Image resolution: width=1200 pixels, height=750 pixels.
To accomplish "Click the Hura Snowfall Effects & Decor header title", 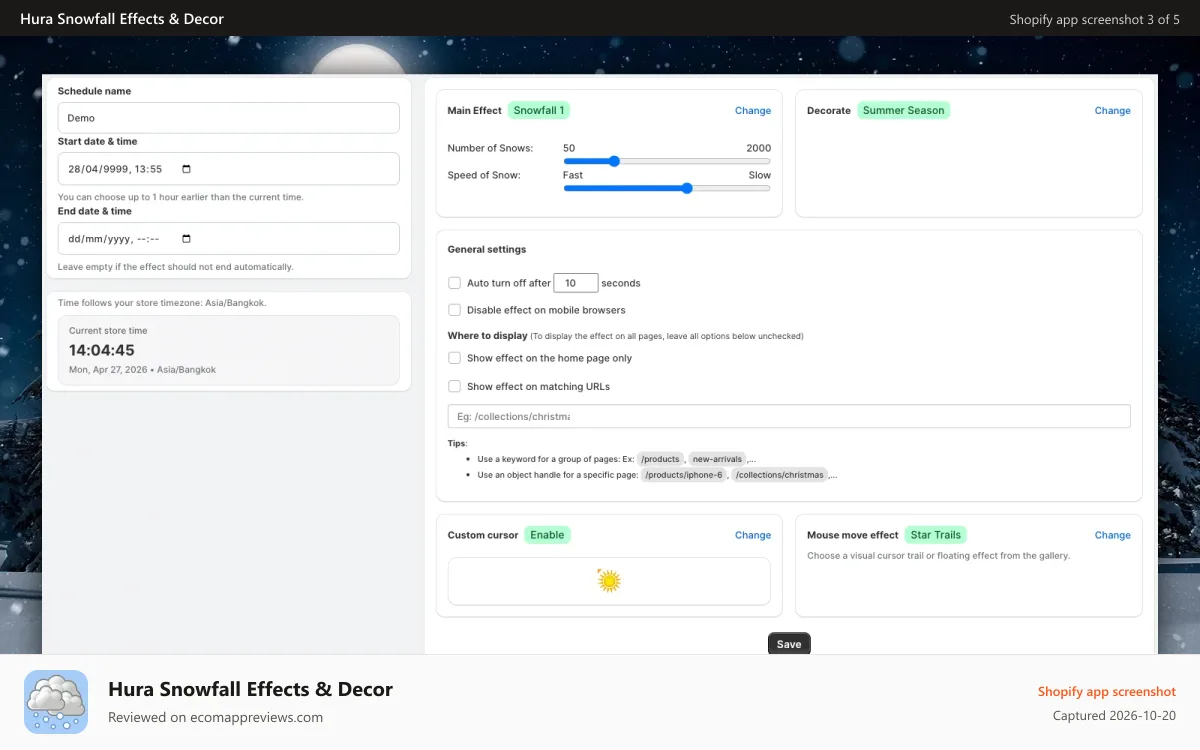I will coord(122,19).
